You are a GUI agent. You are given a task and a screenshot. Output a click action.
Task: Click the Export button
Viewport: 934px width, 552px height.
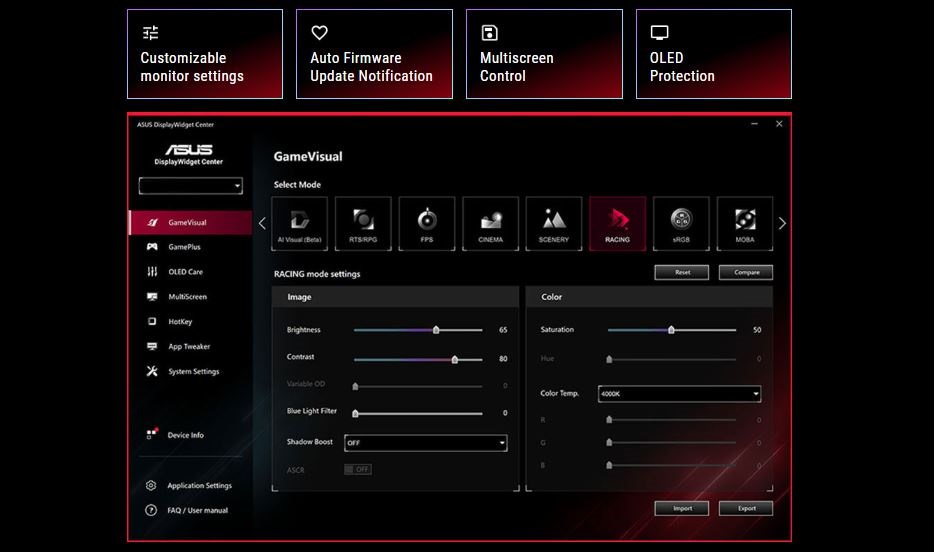(745, 508)
